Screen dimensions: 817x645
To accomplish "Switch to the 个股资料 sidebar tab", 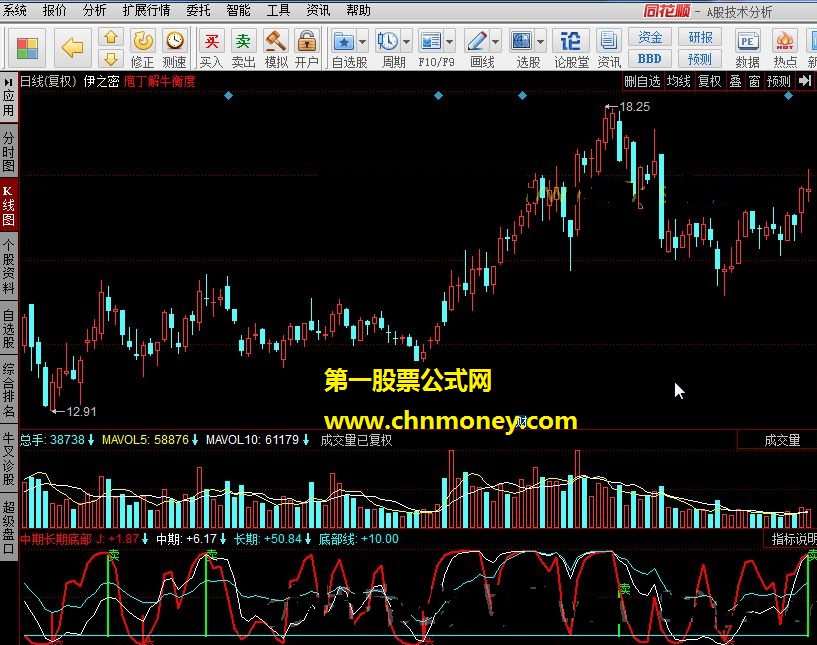I will click(x=8, y=267).
